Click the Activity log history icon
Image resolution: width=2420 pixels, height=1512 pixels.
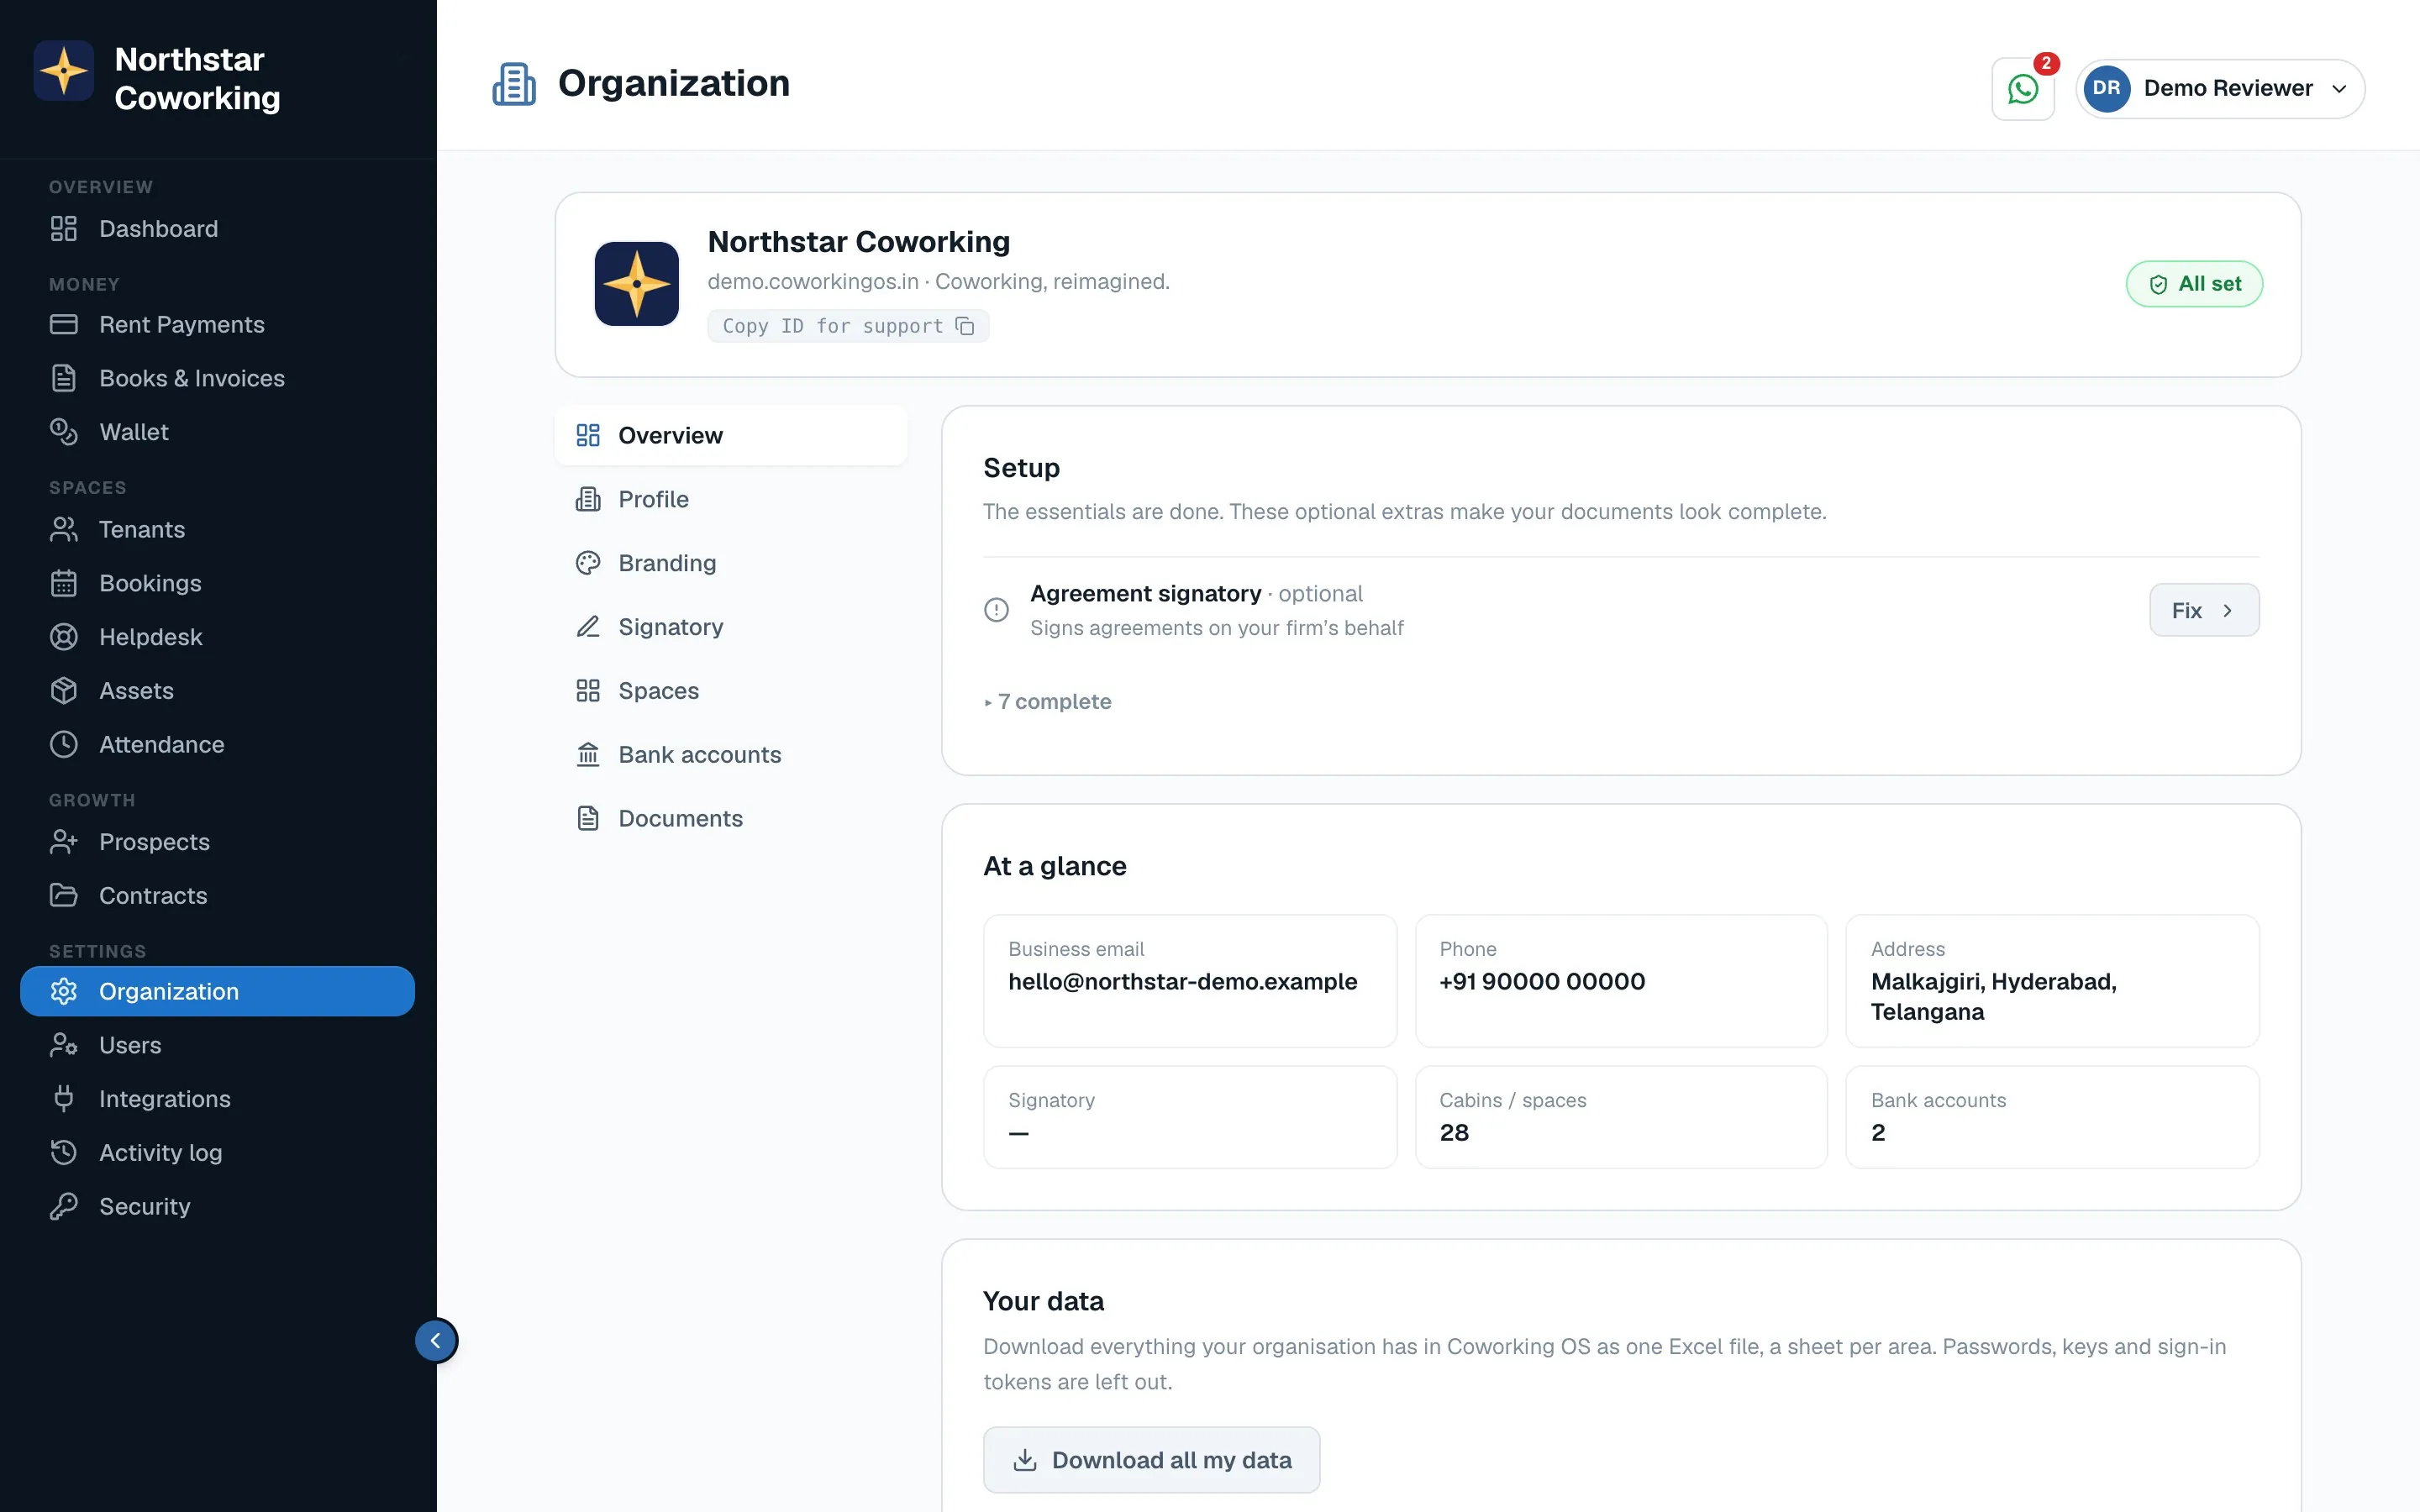tap(64, 1153)
